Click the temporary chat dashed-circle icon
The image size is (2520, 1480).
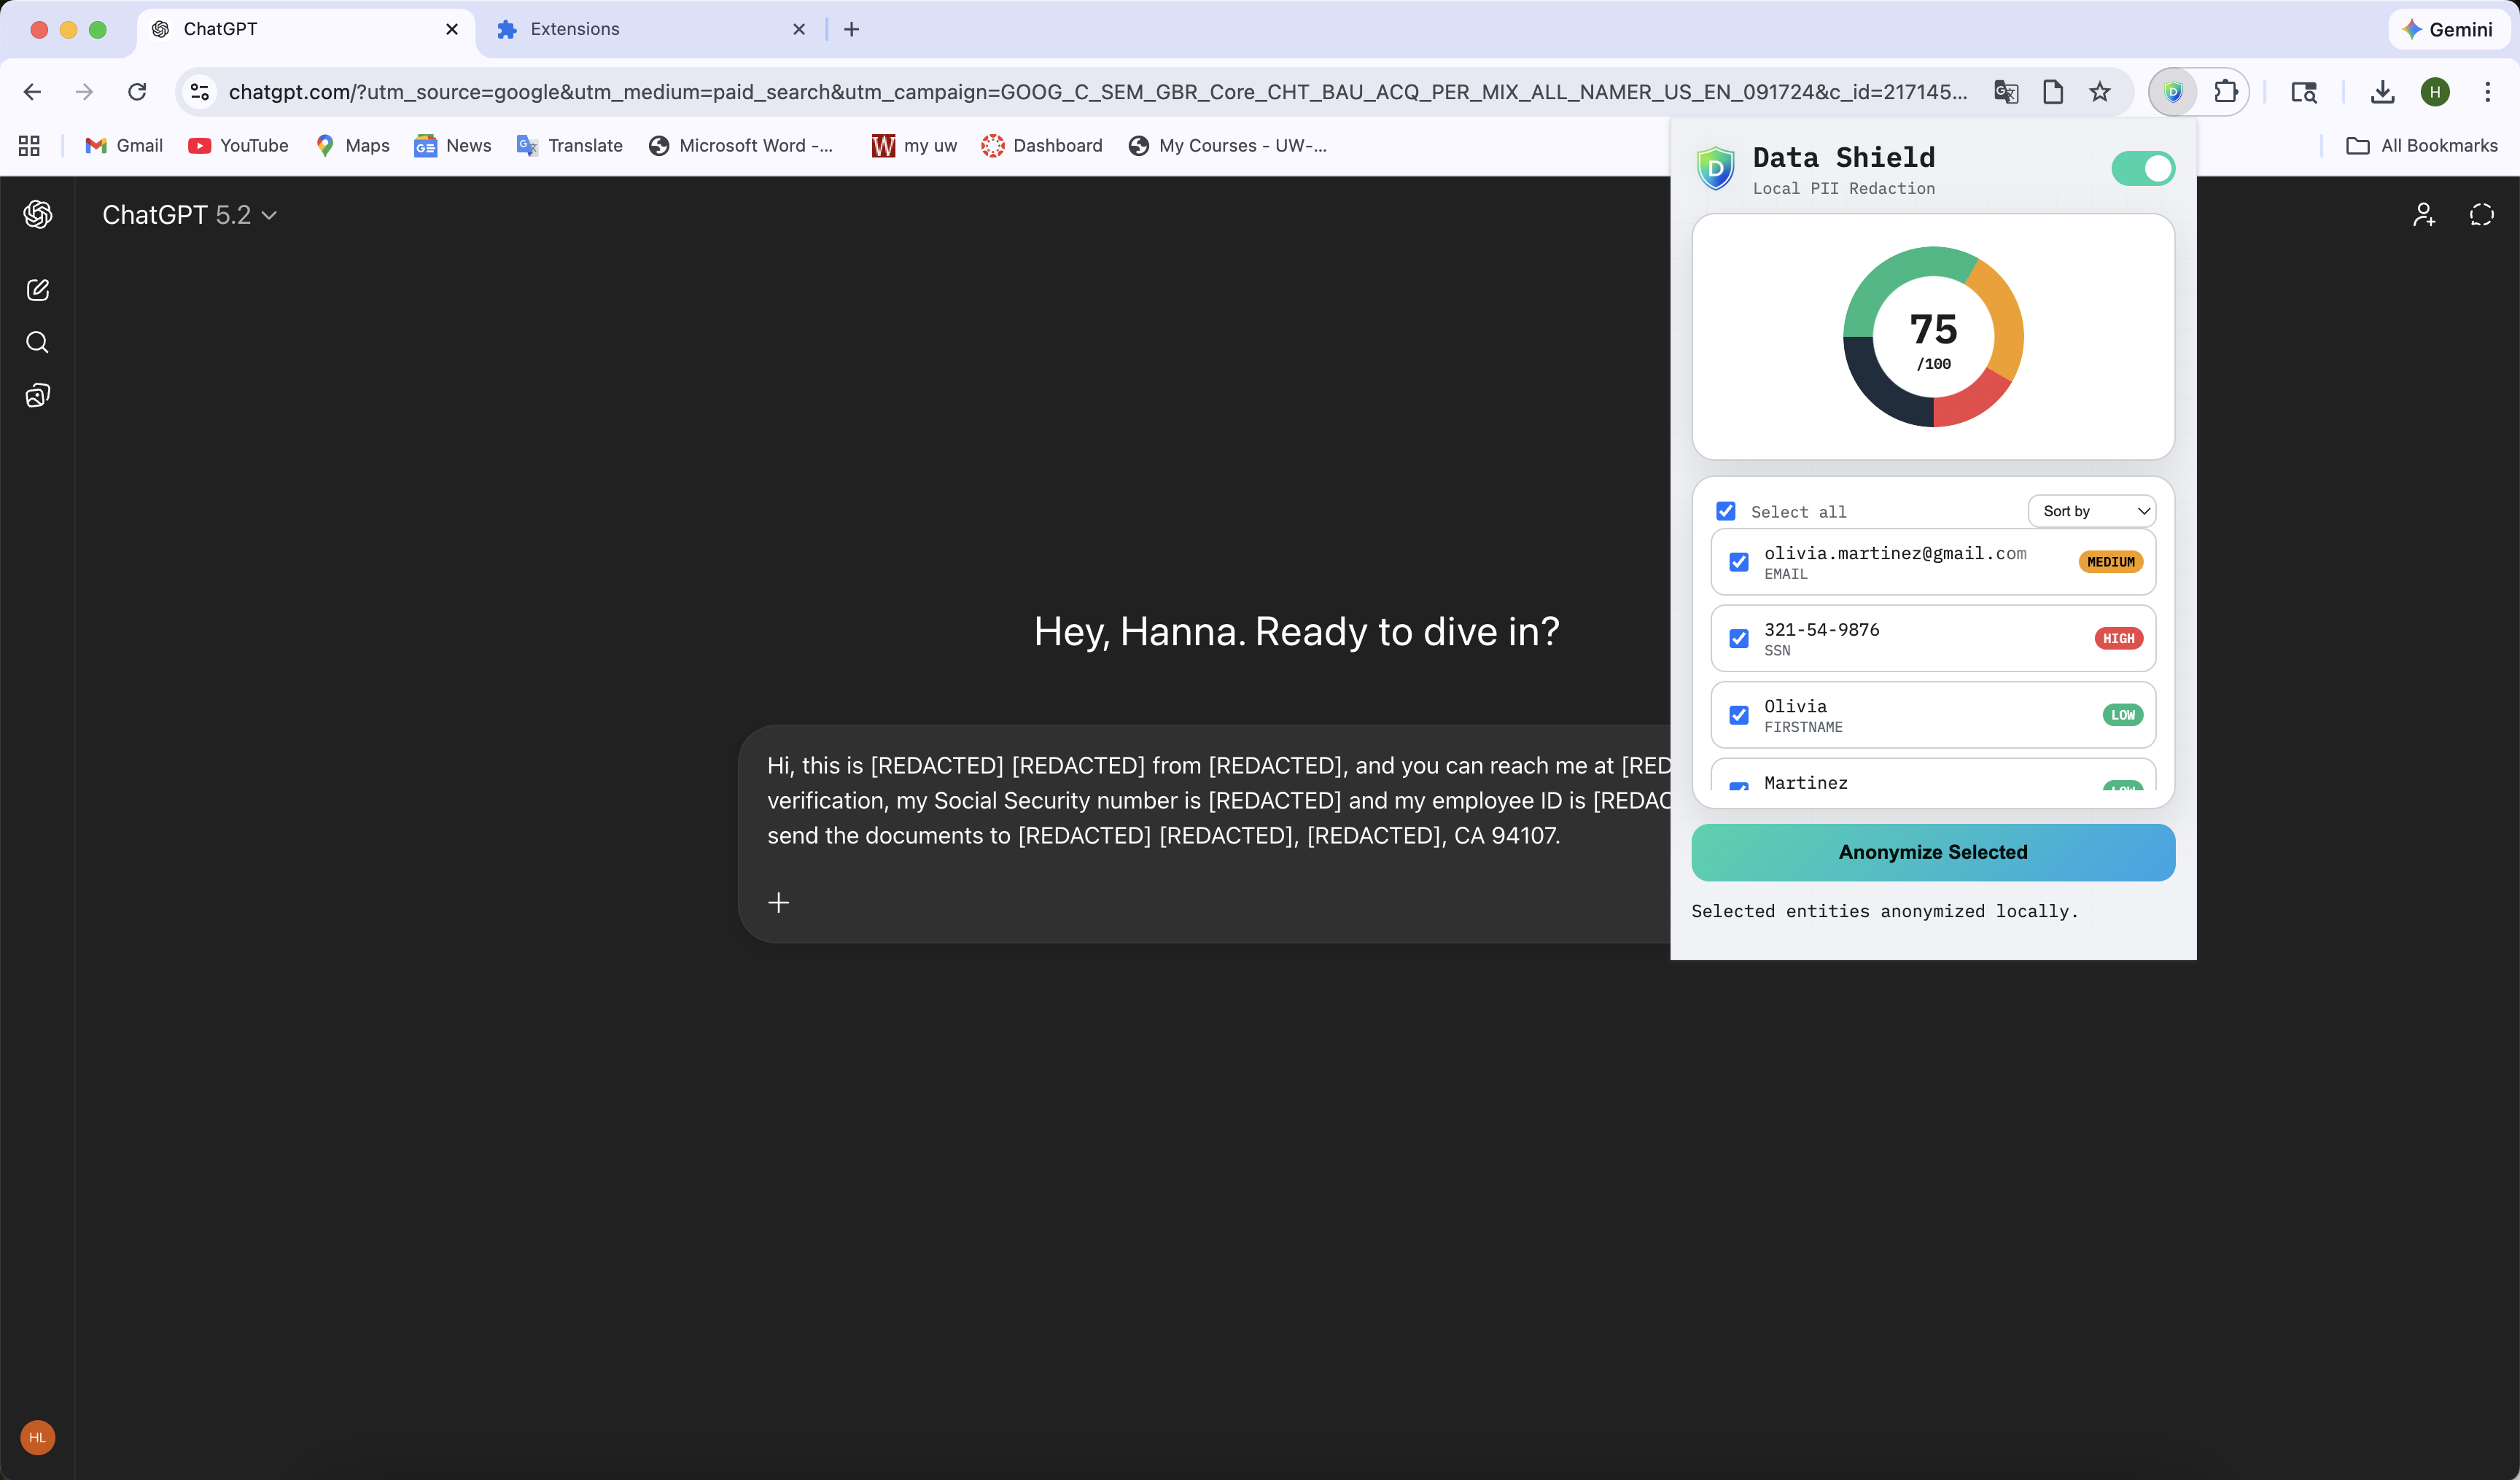(2481, 215)
